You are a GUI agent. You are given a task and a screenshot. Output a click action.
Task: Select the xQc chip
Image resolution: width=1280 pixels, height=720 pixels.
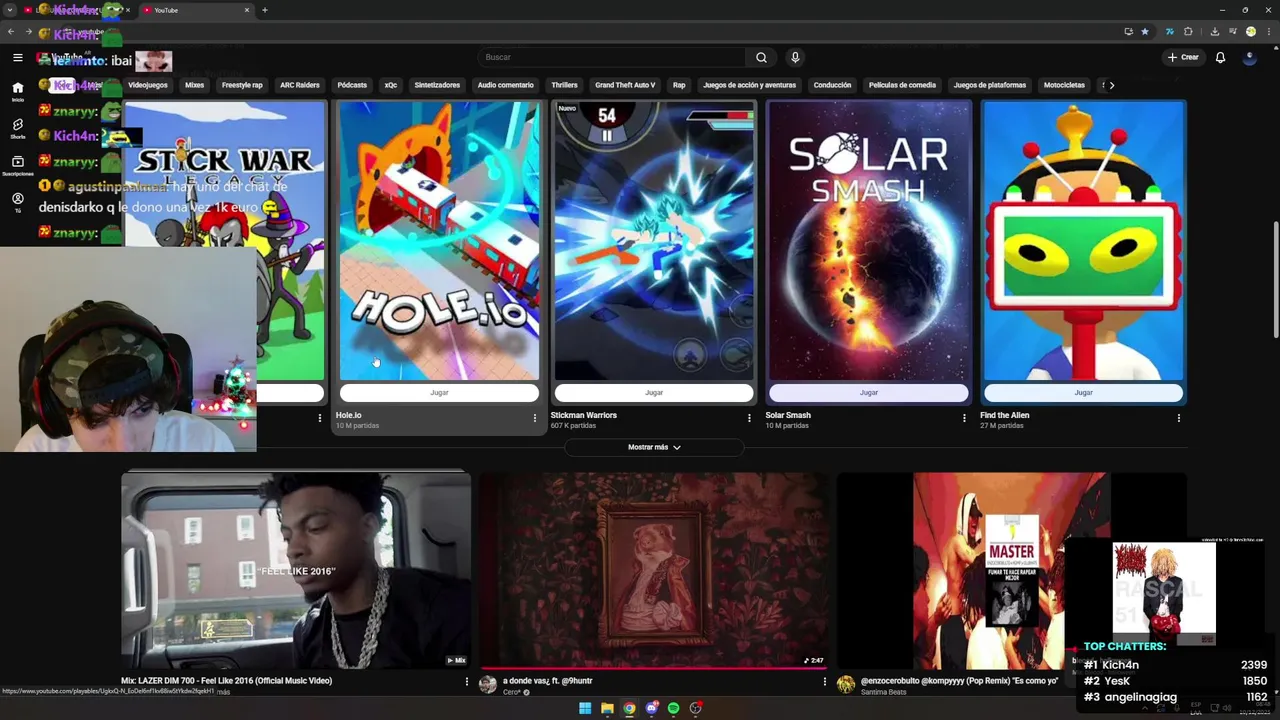[x=391, y=85]
